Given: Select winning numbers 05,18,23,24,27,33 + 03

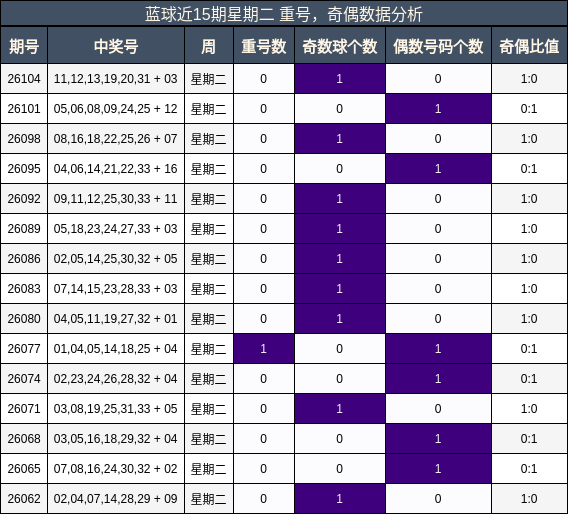Looking at the screenshot, I should [116, 229].
